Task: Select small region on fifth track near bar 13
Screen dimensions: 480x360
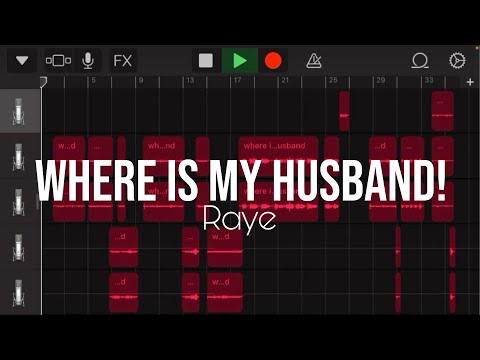Action: click(191, 293)
